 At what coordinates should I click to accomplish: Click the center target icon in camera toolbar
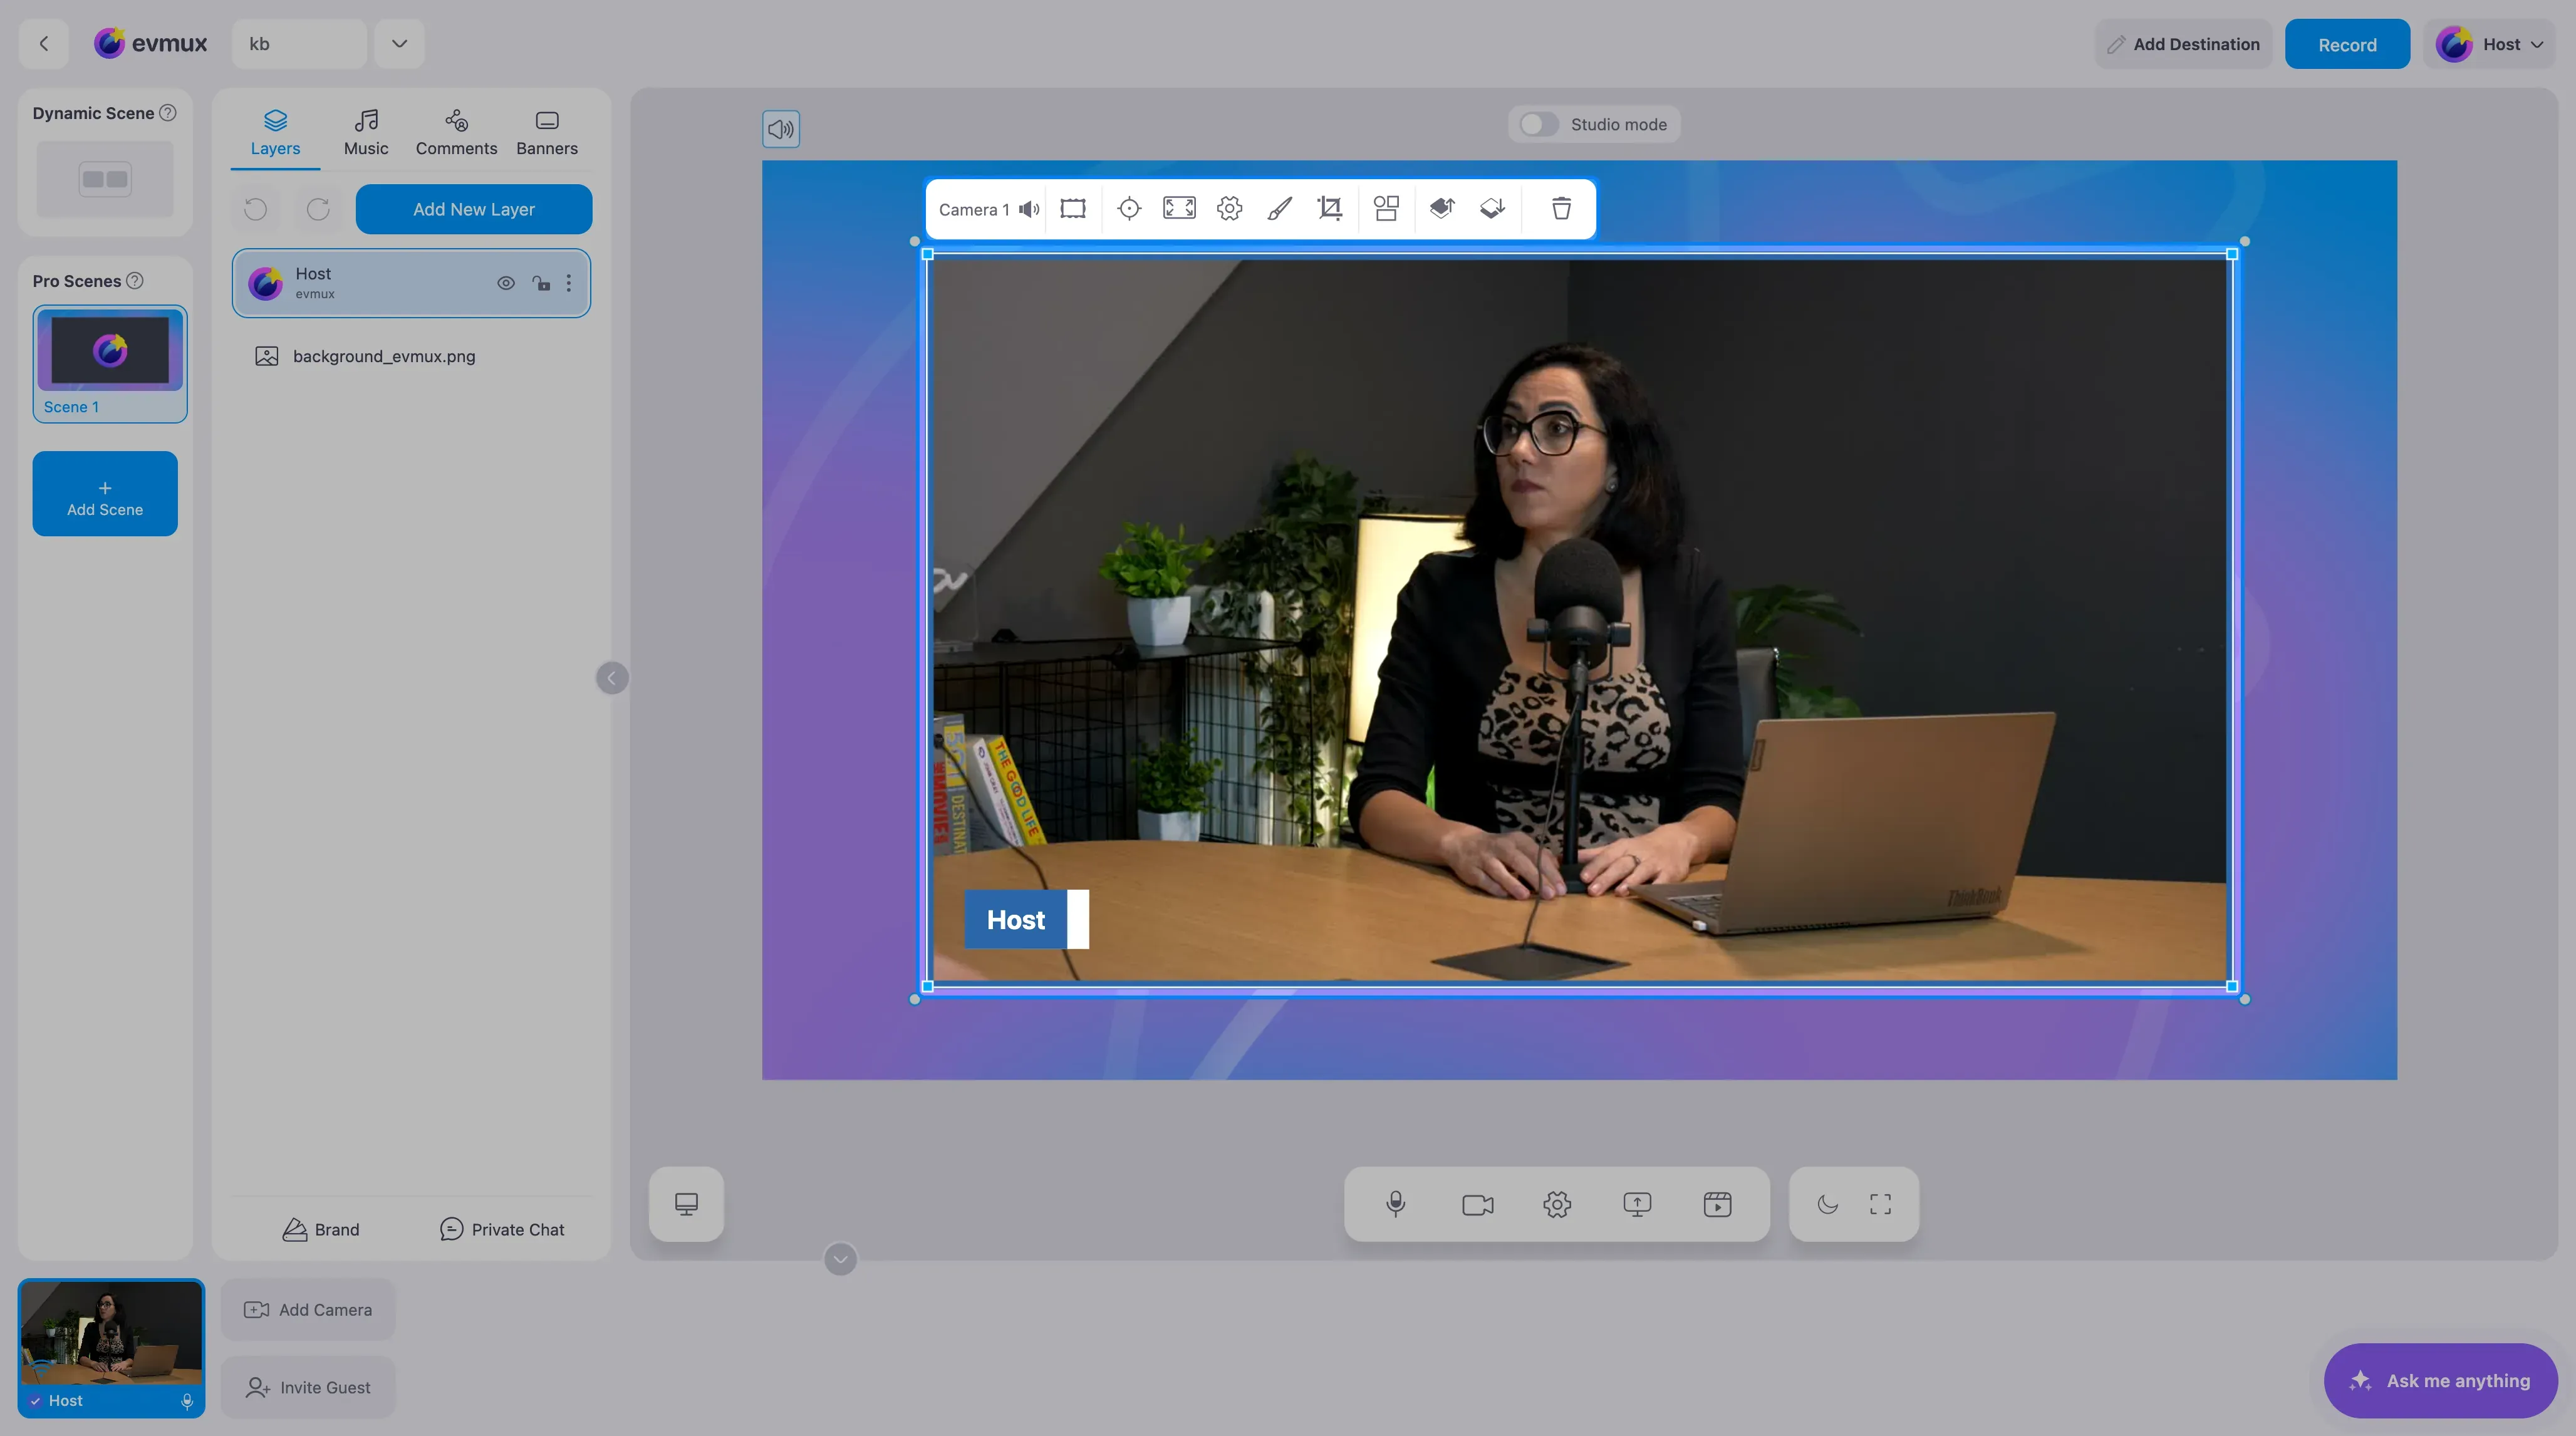(1129, 208)
